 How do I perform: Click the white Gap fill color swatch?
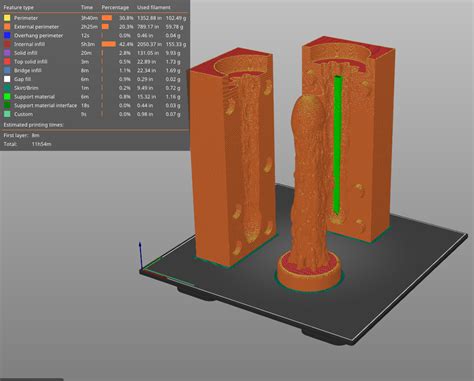click(x=7, y=79)
